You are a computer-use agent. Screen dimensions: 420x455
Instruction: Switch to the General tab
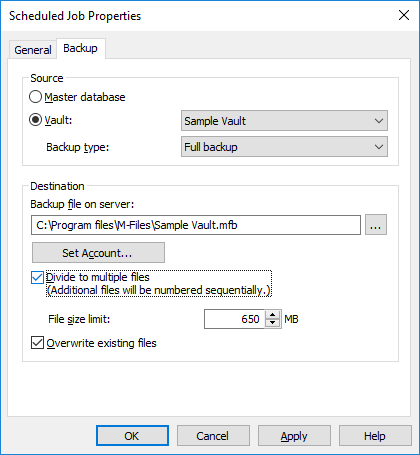[33, 50]
